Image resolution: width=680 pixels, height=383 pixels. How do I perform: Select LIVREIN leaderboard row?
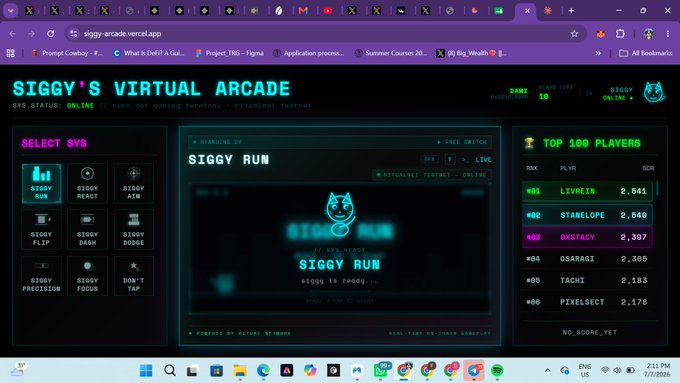[x=587, y=191]
